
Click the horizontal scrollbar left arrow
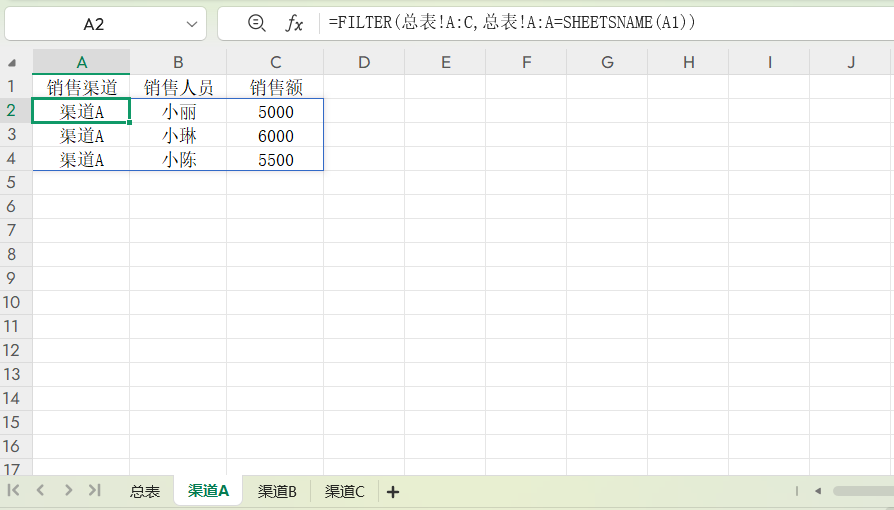click(817, 491)
